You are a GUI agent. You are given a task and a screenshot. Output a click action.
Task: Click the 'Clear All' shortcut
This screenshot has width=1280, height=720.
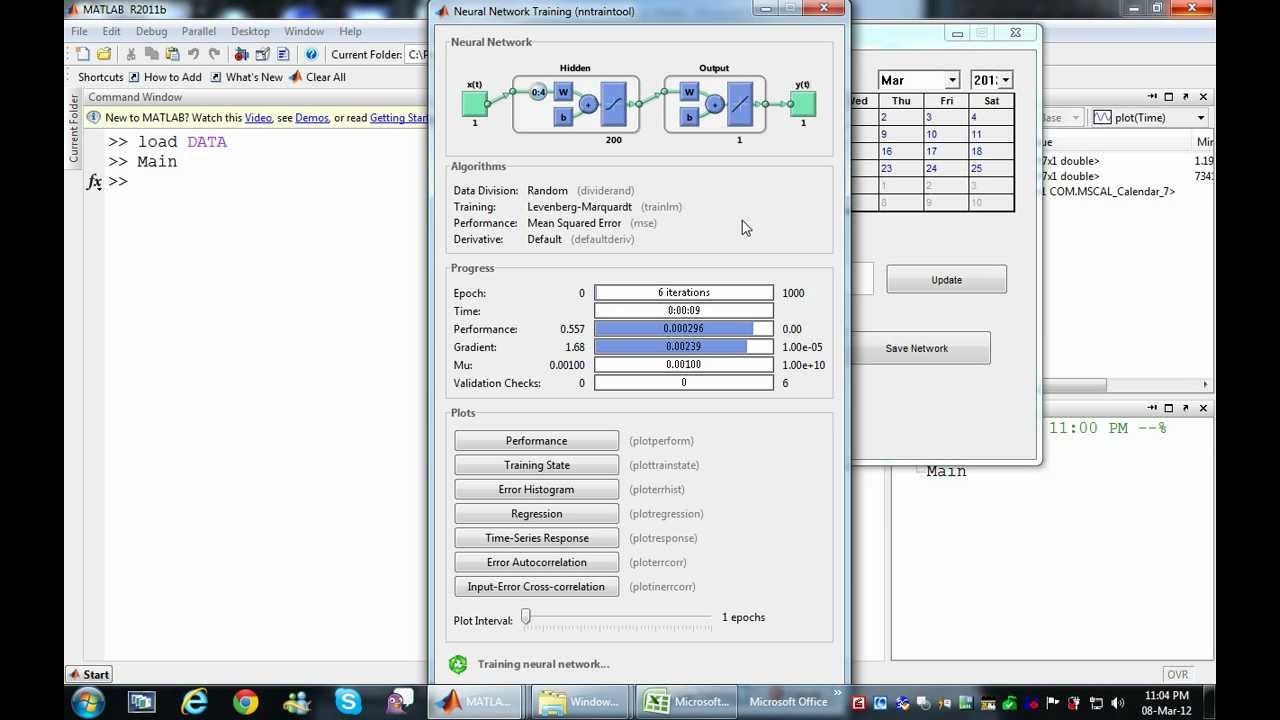(x=318, y=77)
